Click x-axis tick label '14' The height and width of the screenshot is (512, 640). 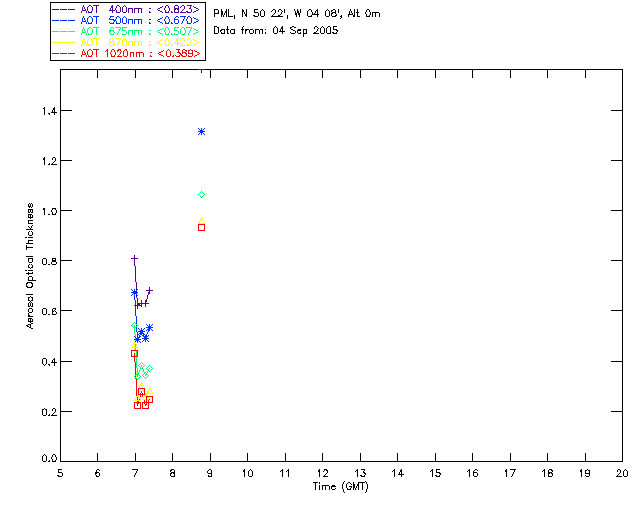click(x=398, y=474)
